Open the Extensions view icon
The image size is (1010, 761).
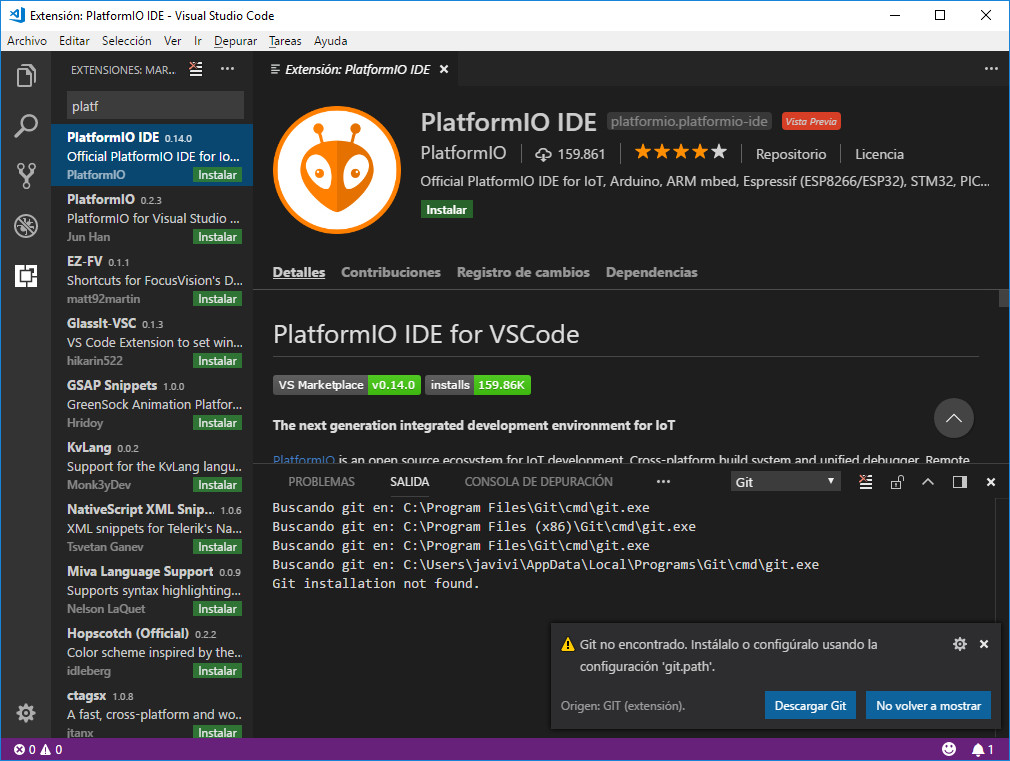[26, 276]
